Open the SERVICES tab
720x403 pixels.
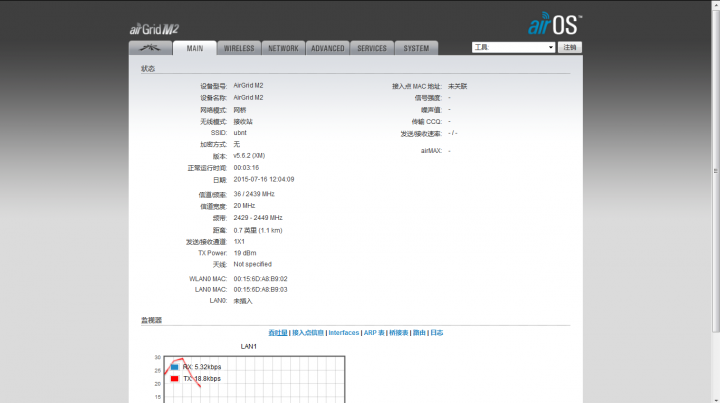click(372, 48)
